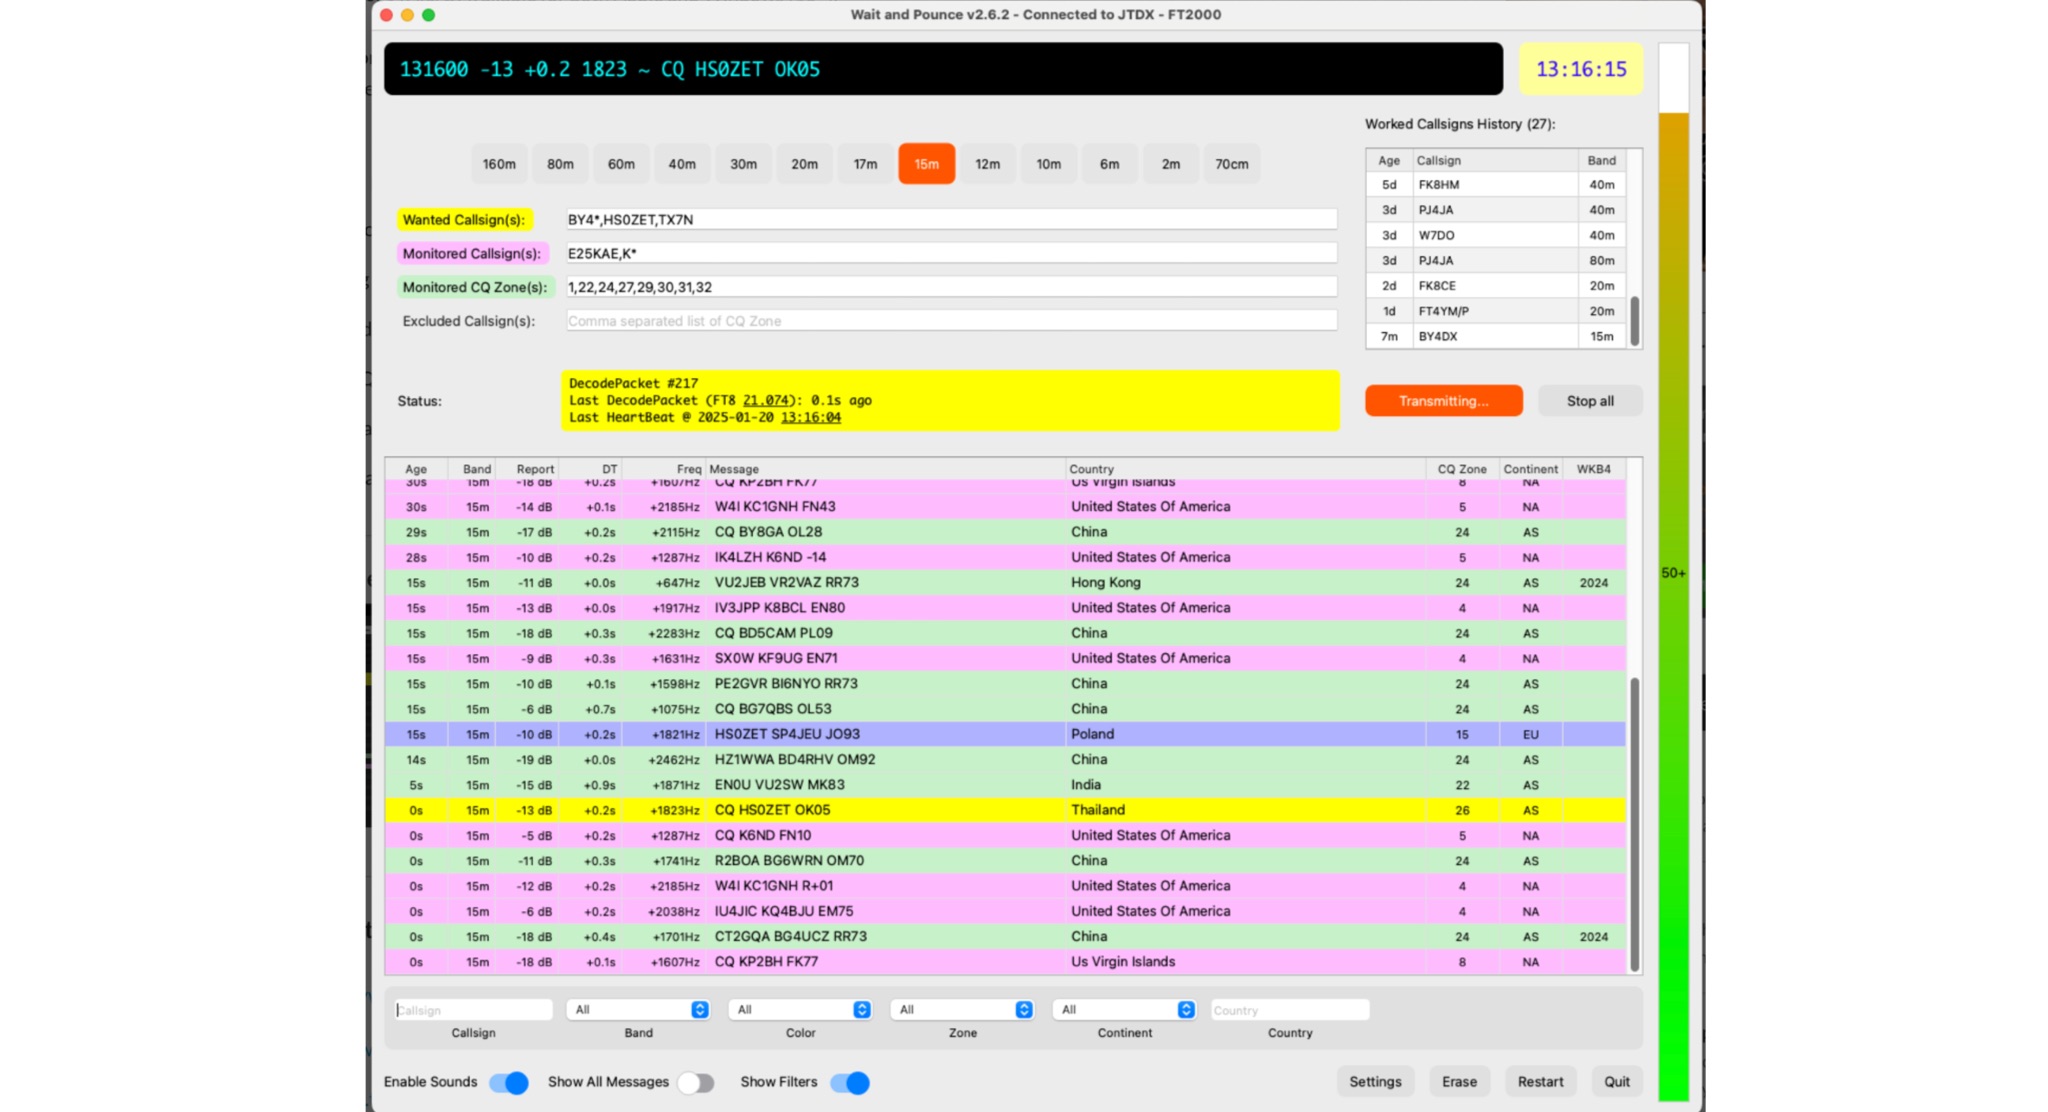This screenshot has width=2048, height=1112.
Task: Click the Monitored CQ Zone(s) input field
Action: click(951, 287)
